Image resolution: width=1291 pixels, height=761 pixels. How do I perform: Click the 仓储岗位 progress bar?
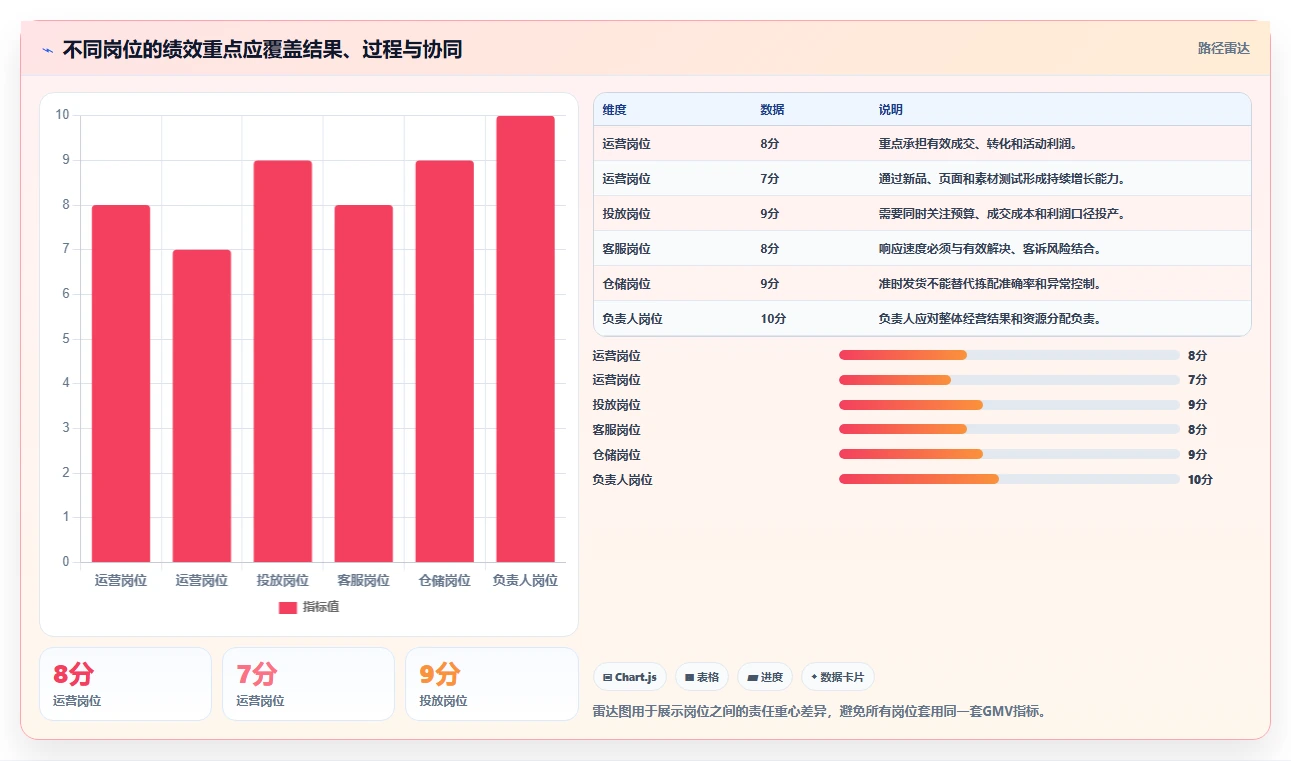click(x=1009, y=455)
